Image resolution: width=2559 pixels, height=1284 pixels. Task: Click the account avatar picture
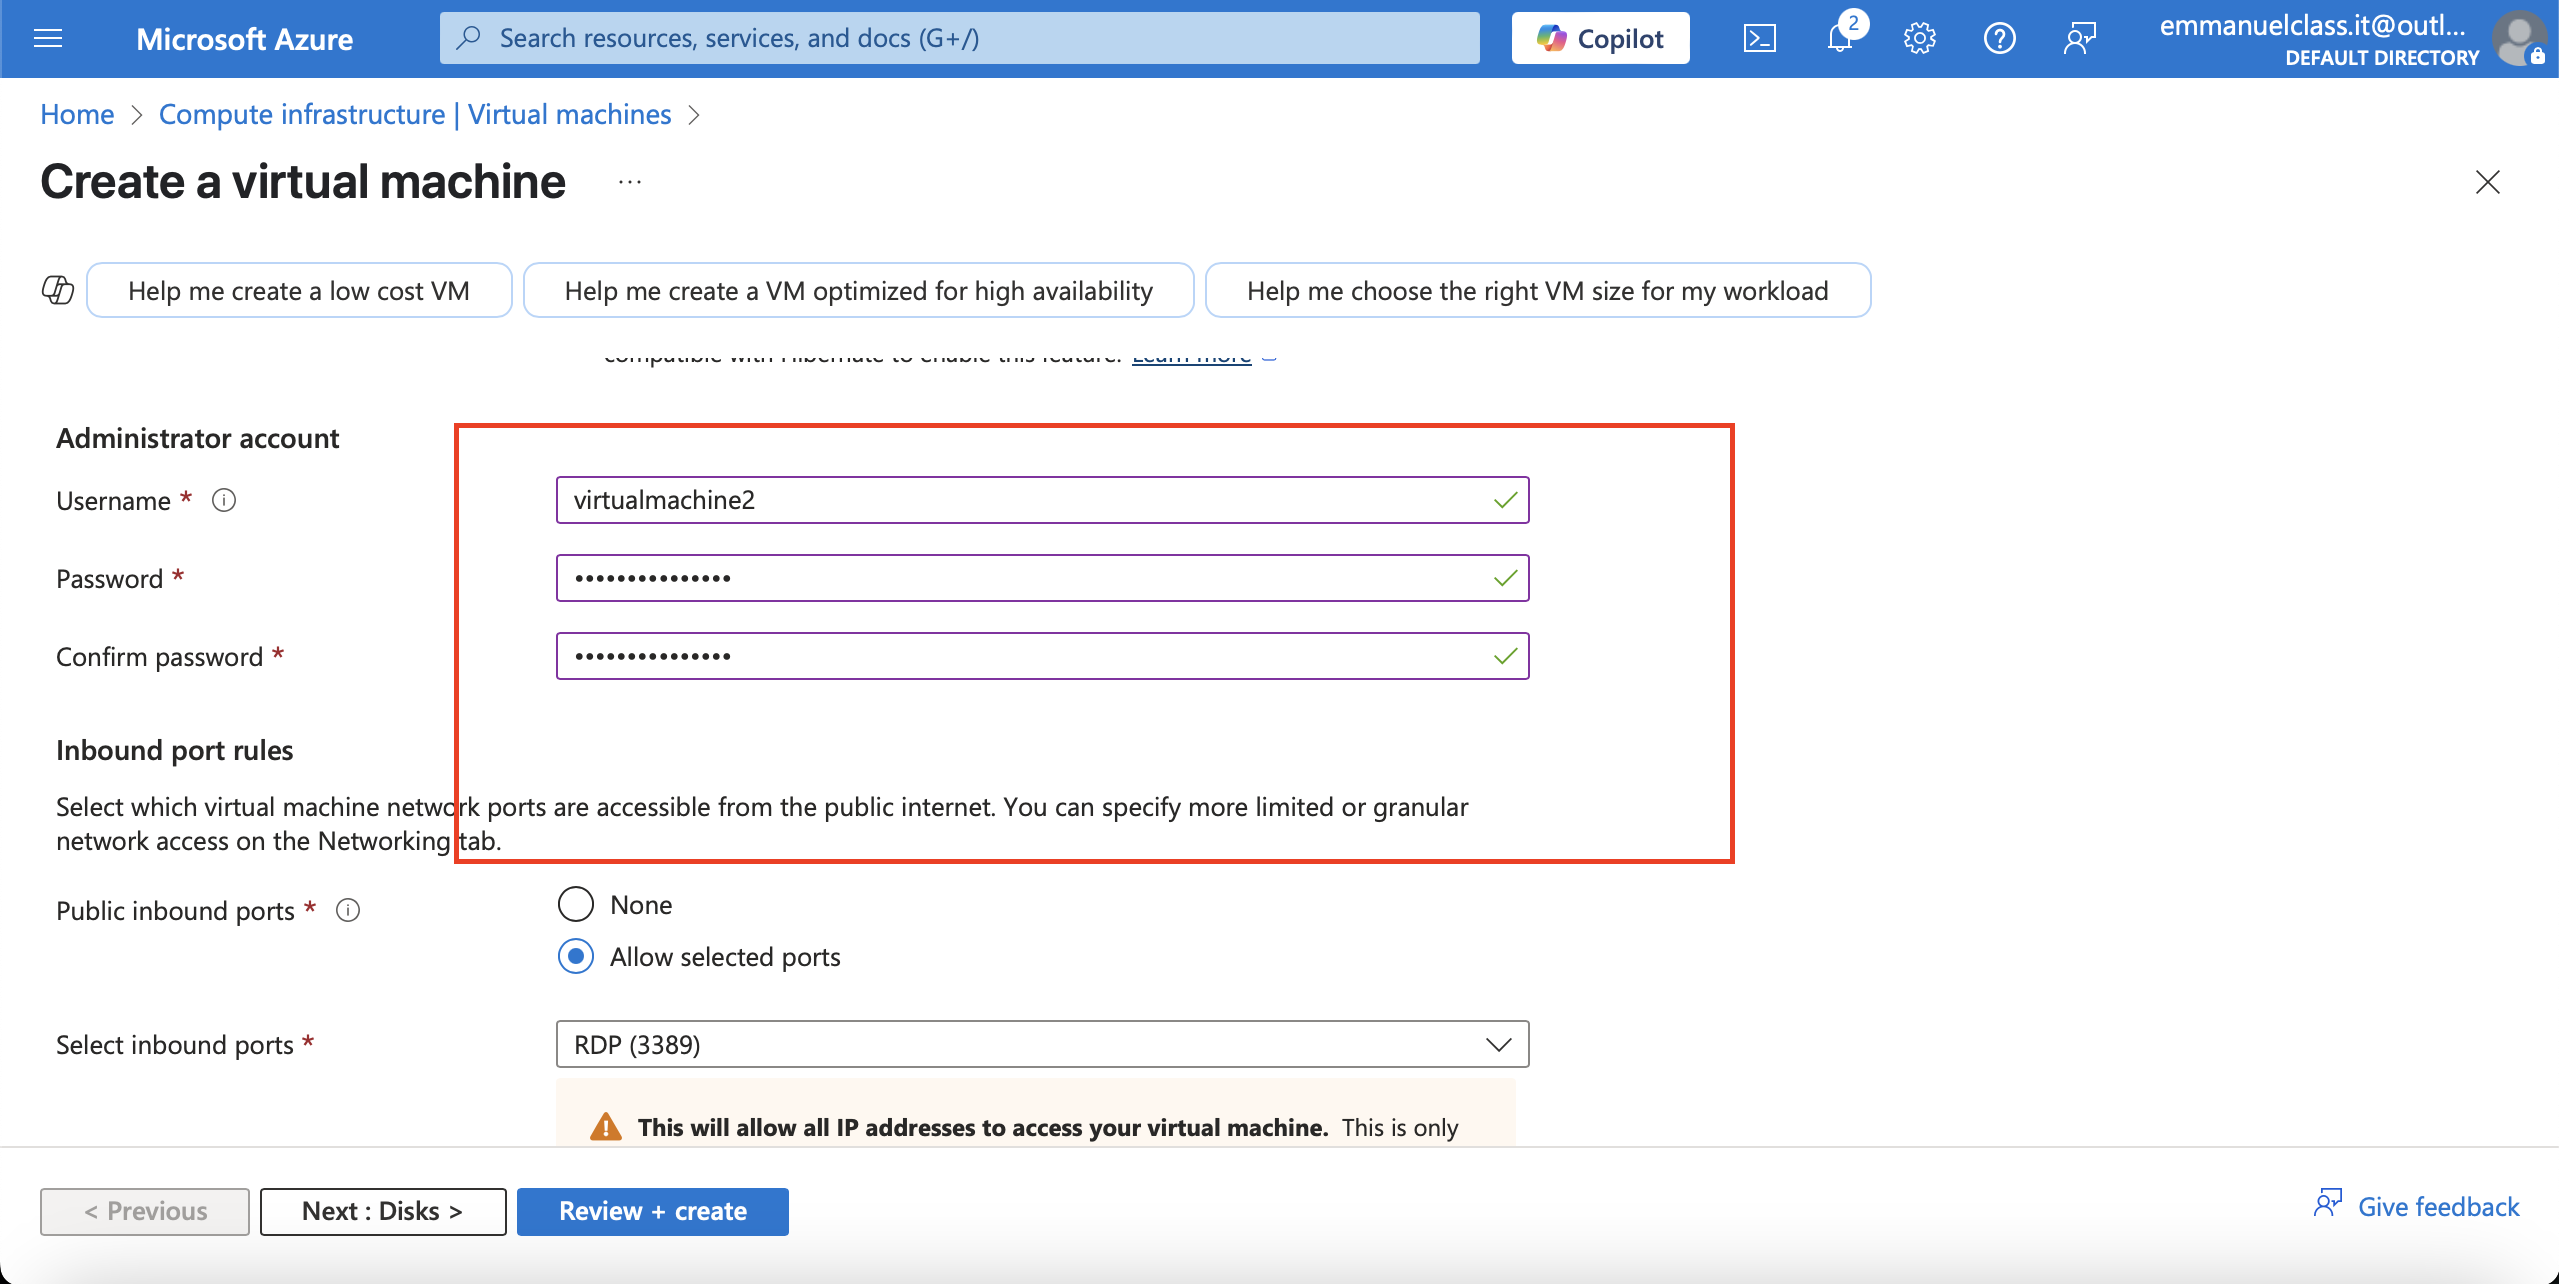point(2520,38)
